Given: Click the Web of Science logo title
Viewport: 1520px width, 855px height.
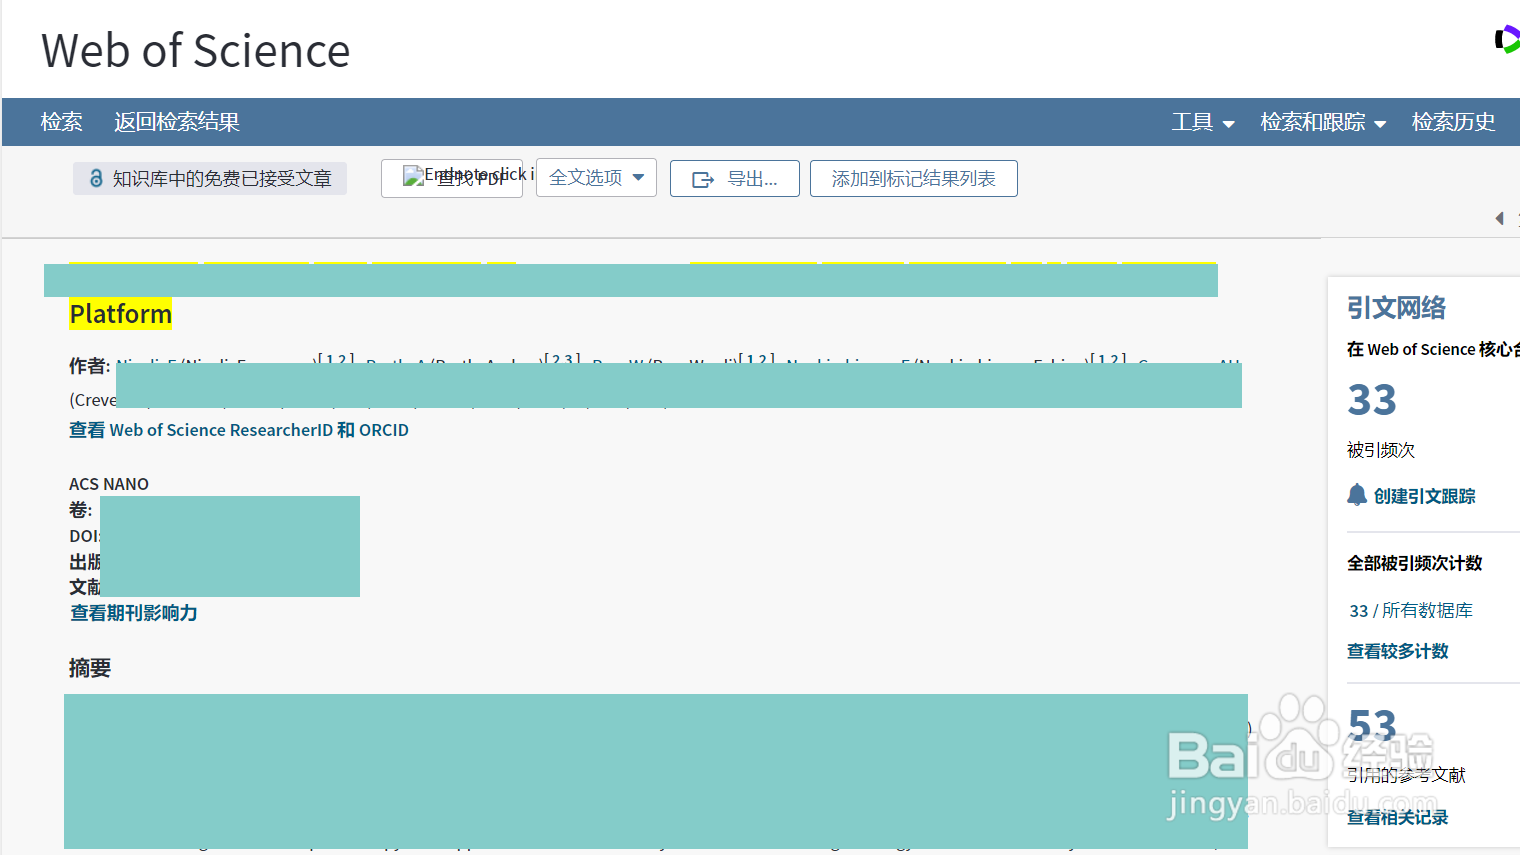Looking at the screenshot, I should 196,51.
